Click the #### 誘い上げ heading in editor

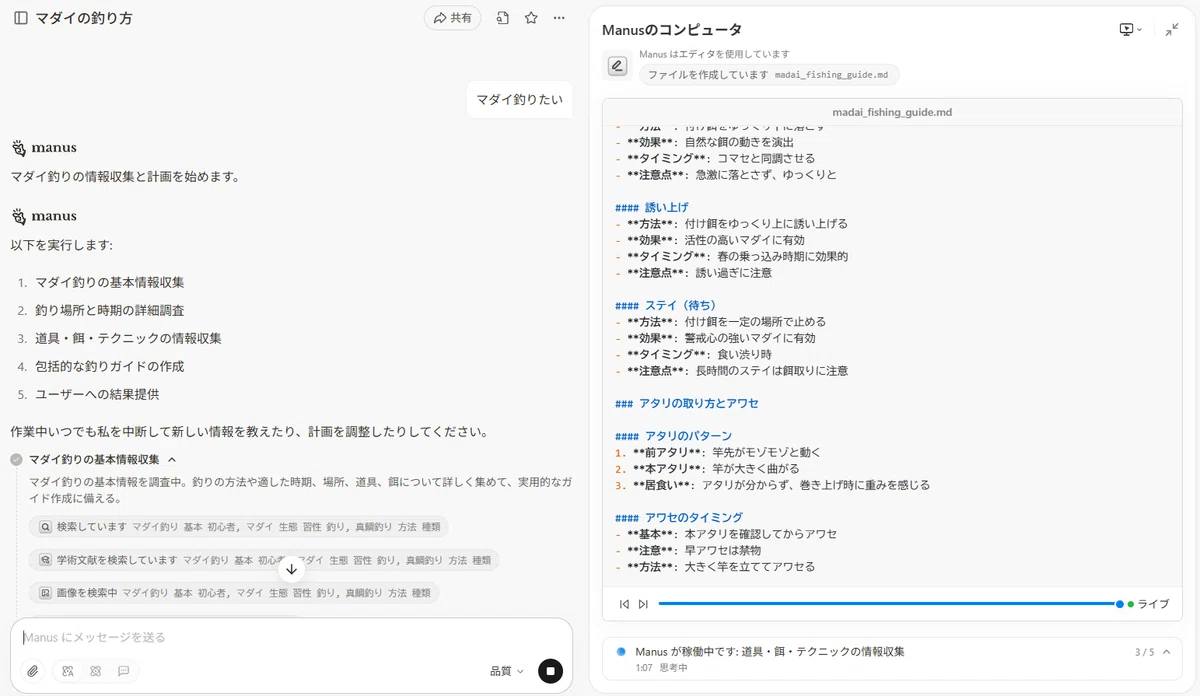coord(651,207)
